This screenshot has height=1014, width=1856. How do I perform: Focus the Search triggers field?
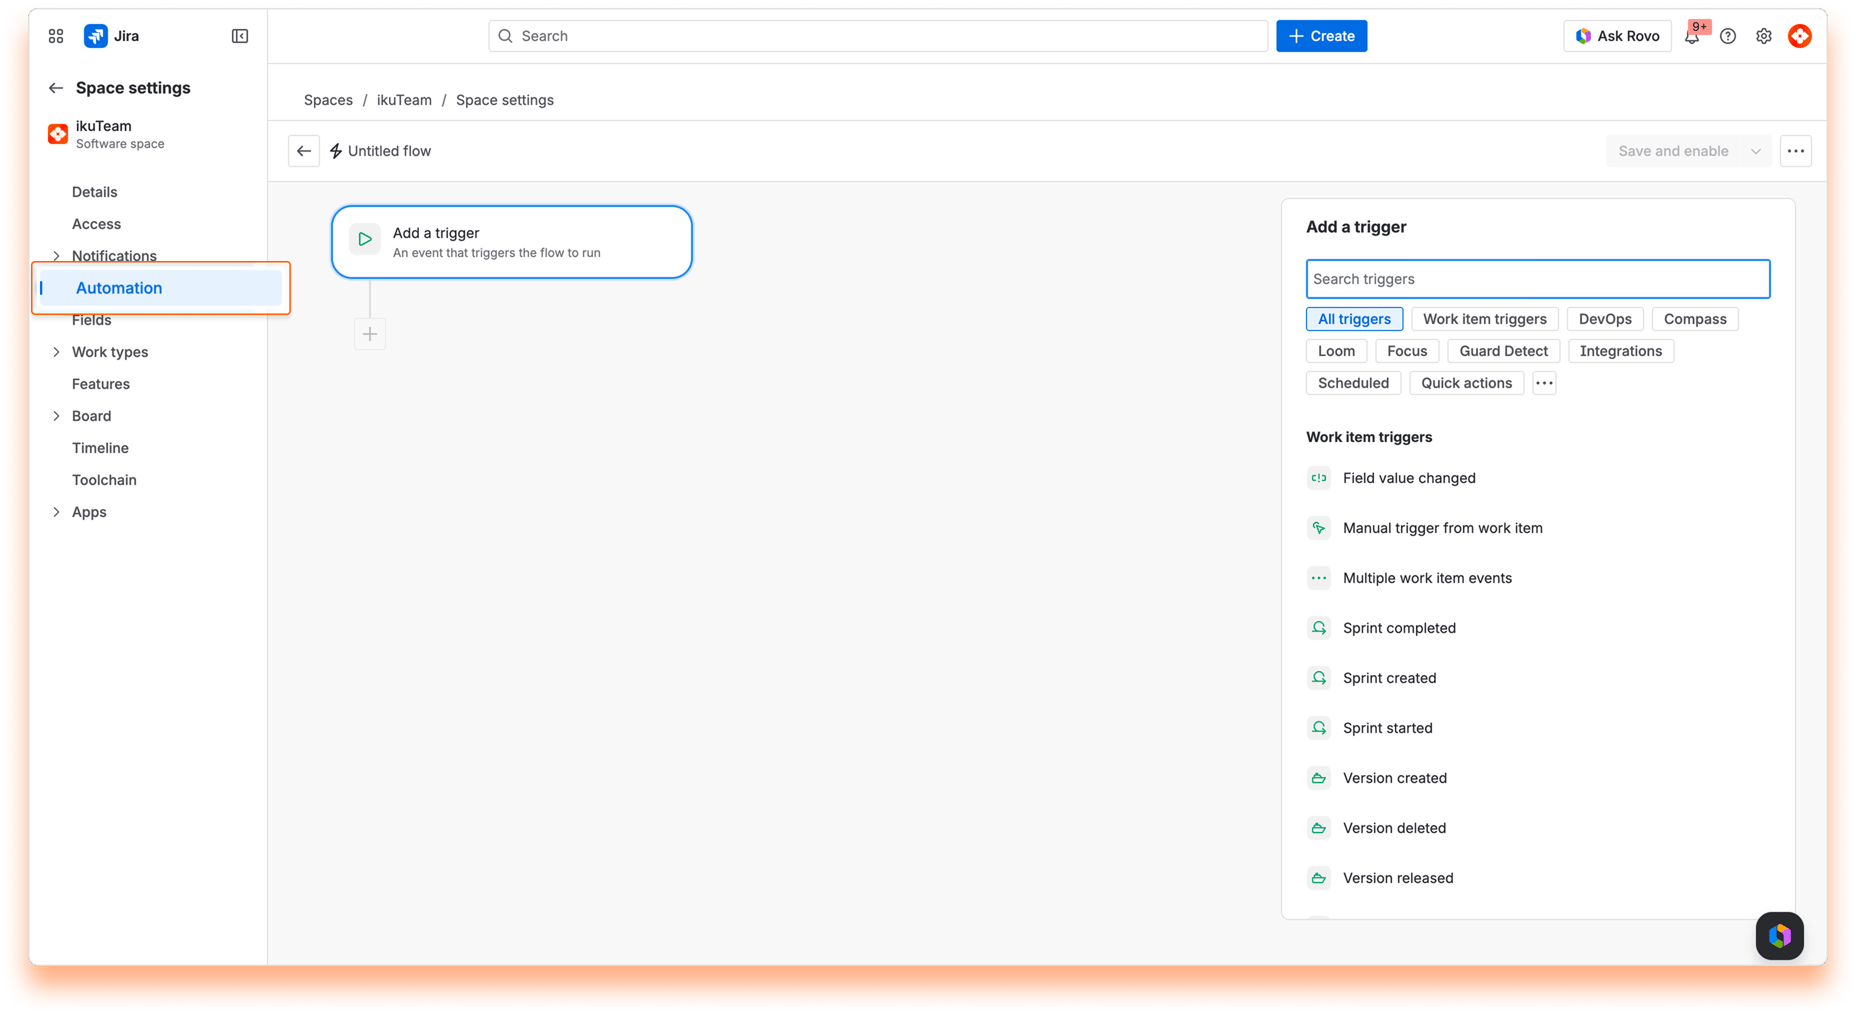[1538, 279]
